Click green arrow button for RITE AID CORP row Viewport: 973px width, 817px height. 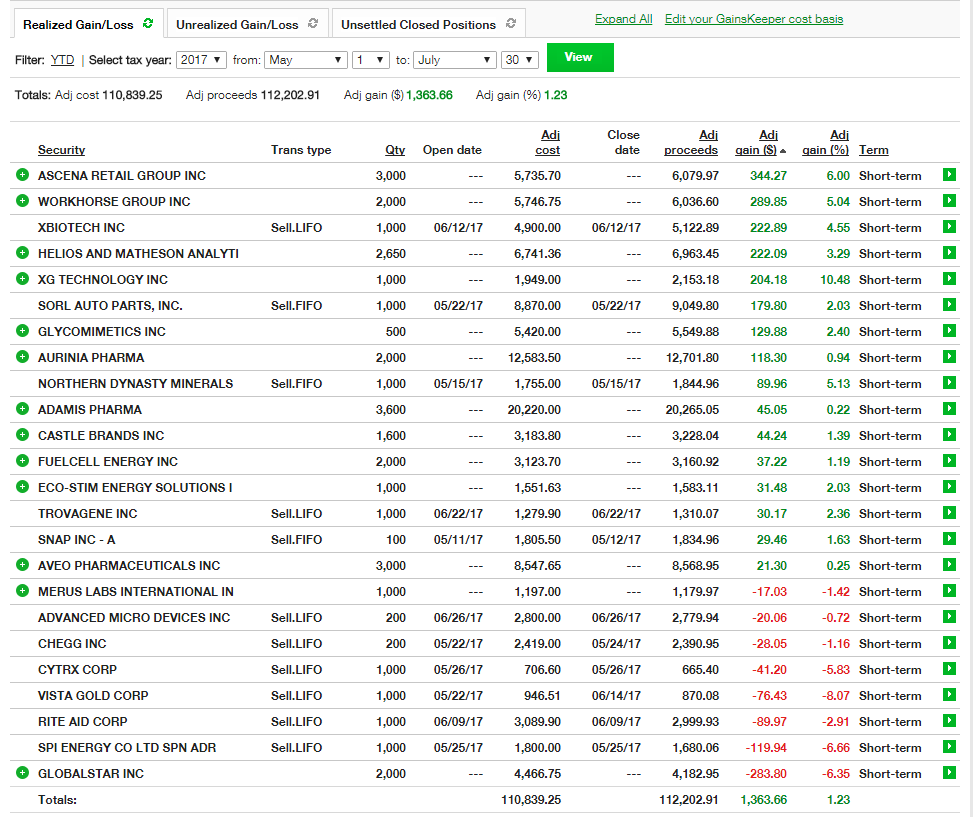[949, 721]
